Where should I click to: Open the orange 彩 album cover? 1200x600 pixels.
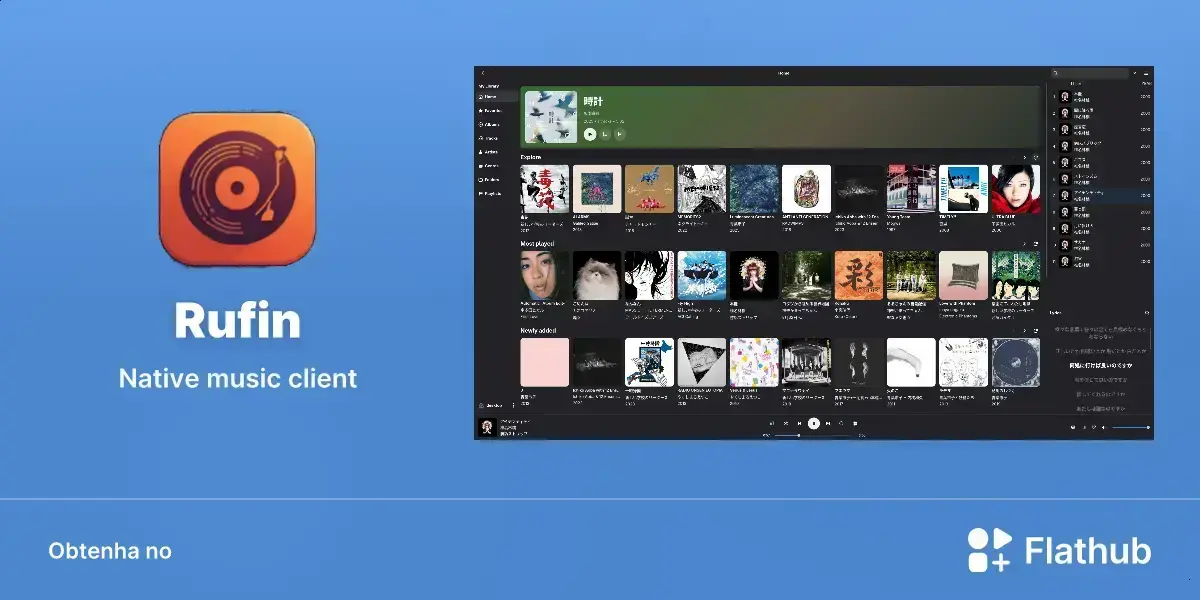858,275
